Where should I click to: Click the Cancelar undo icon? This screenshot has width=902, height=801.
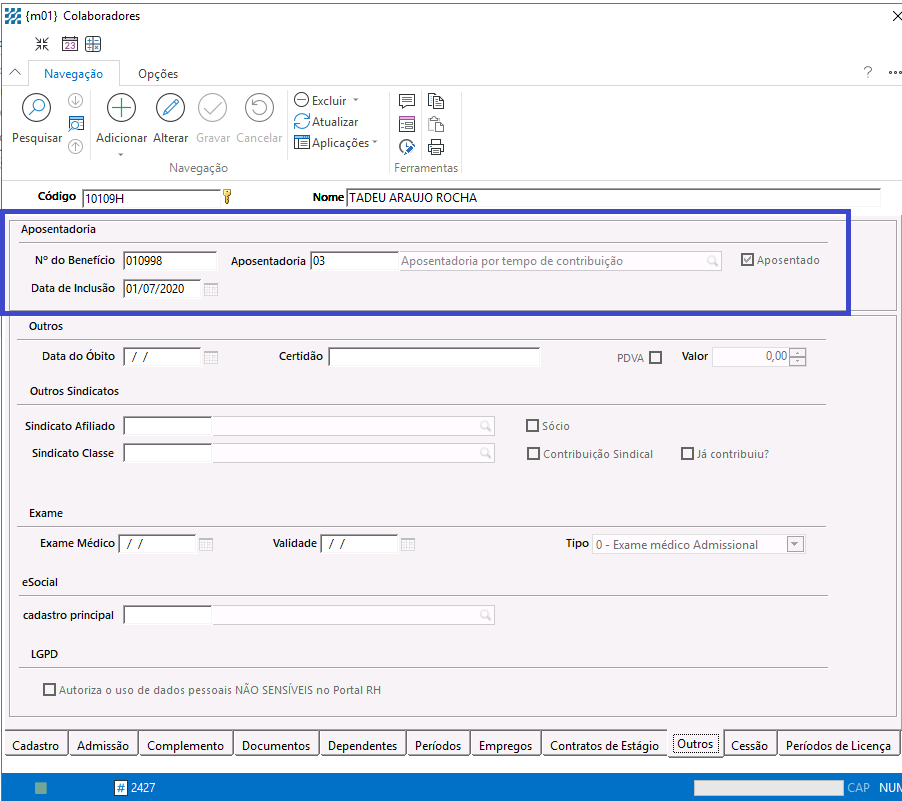coord(259,108)
